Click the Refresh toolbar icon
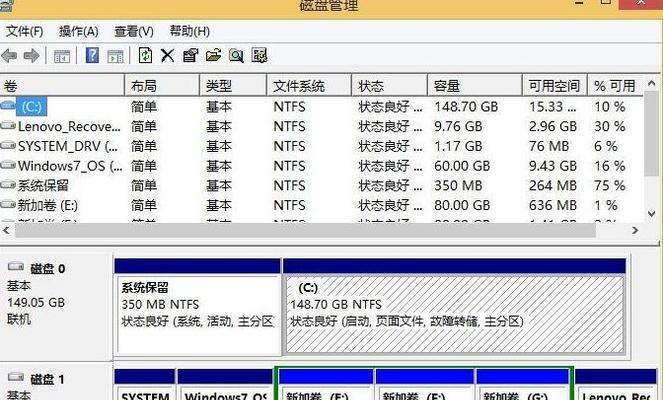 145,55
